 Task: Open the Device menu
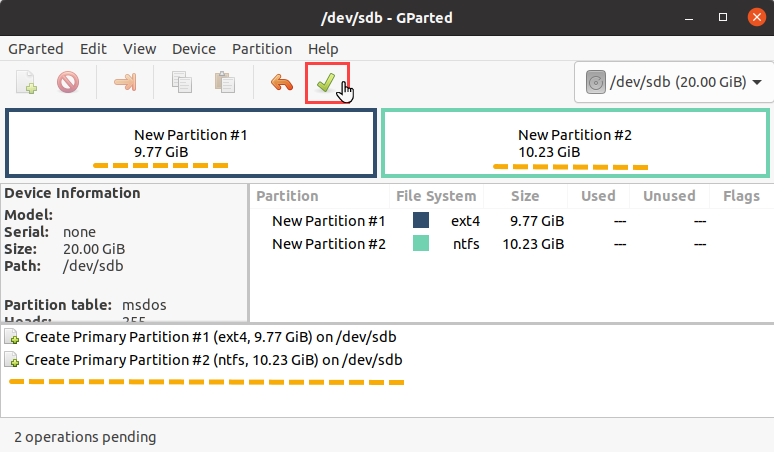(x=194, y=49)
